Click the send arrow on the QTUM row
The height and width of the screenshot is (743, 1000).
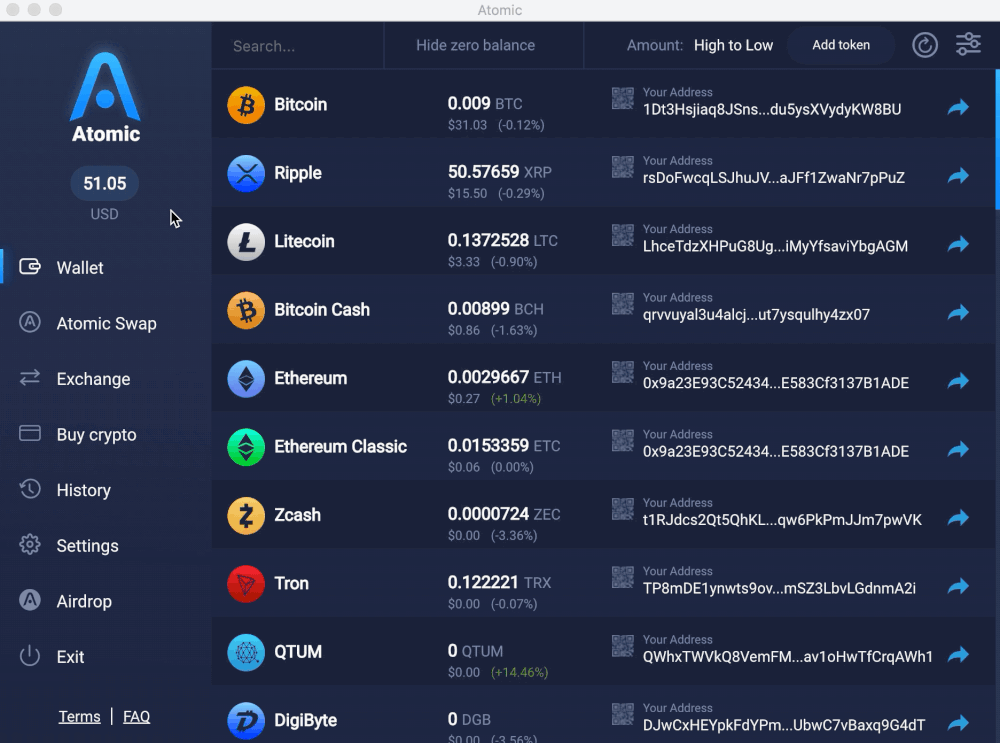coord(958,654)
